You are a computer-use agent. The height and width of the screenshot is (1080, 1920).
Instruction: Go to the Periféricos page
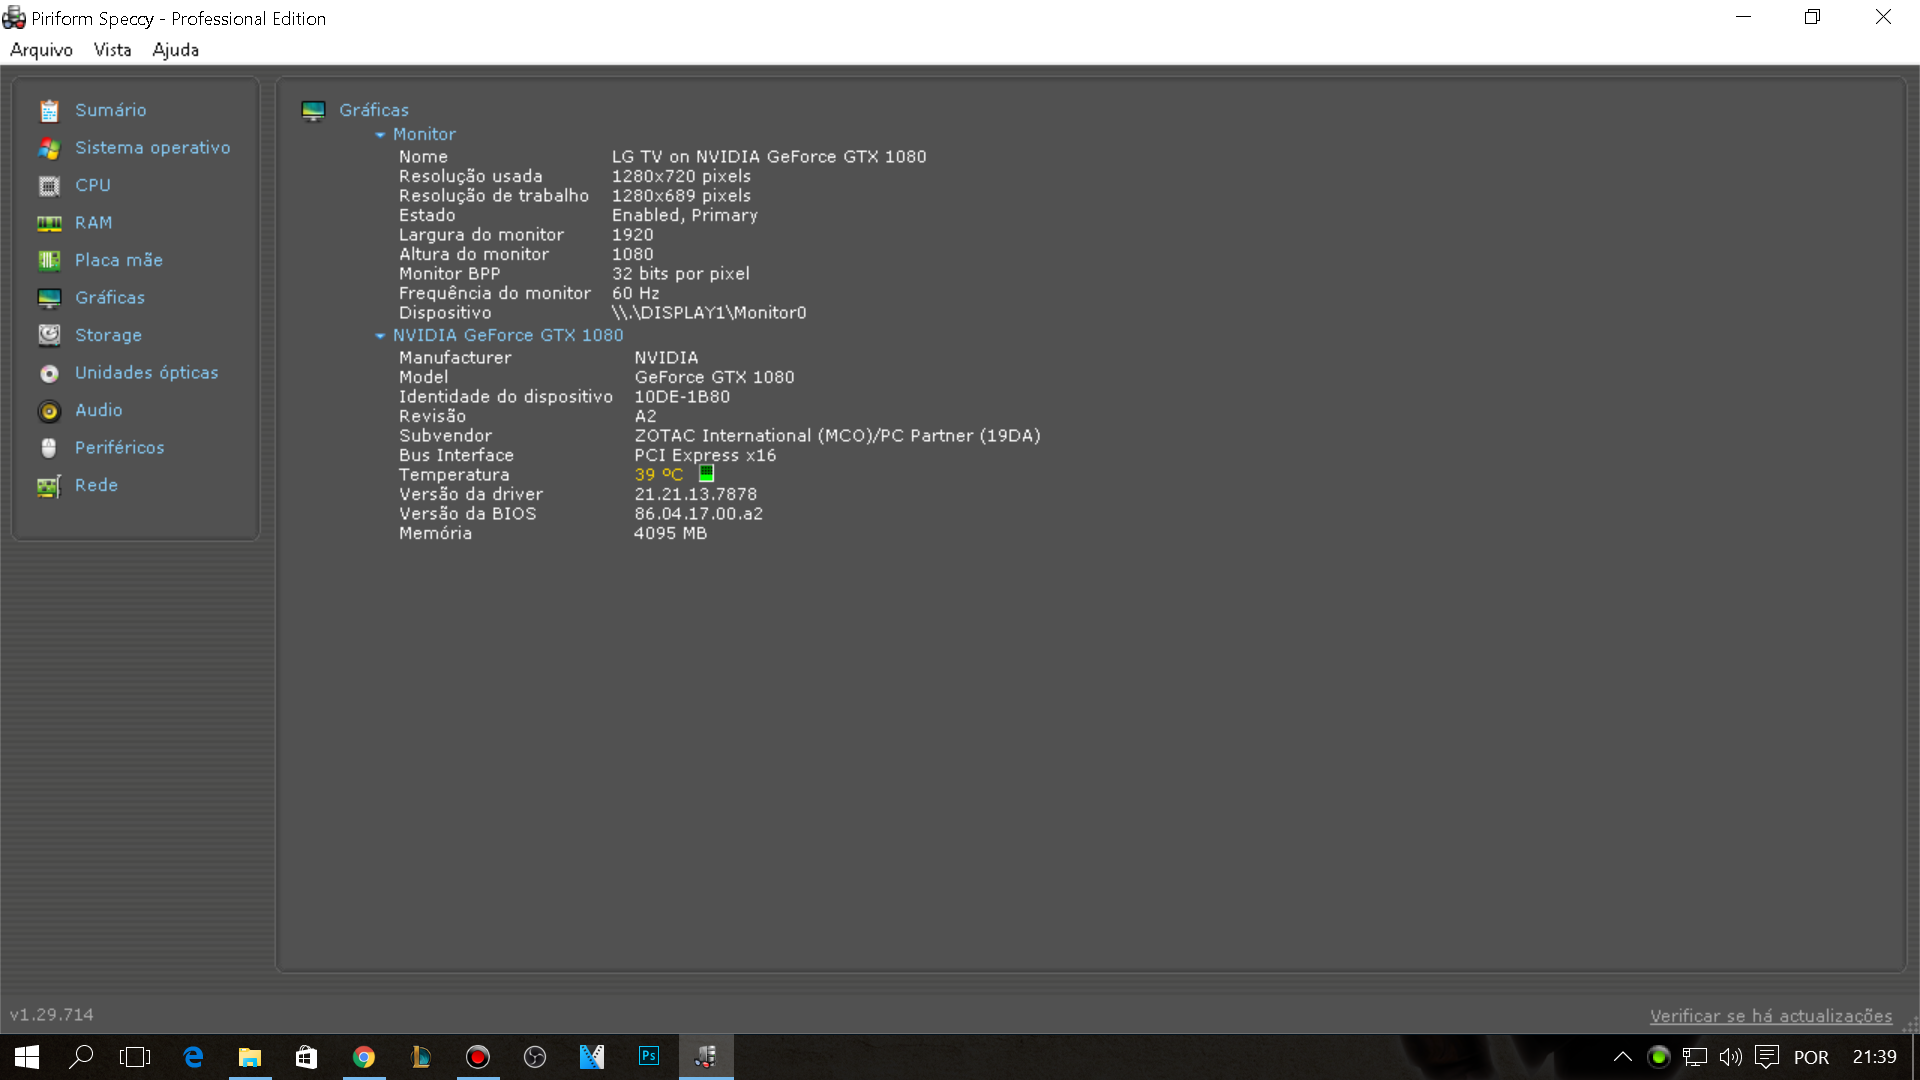click(x=120, y=448)
